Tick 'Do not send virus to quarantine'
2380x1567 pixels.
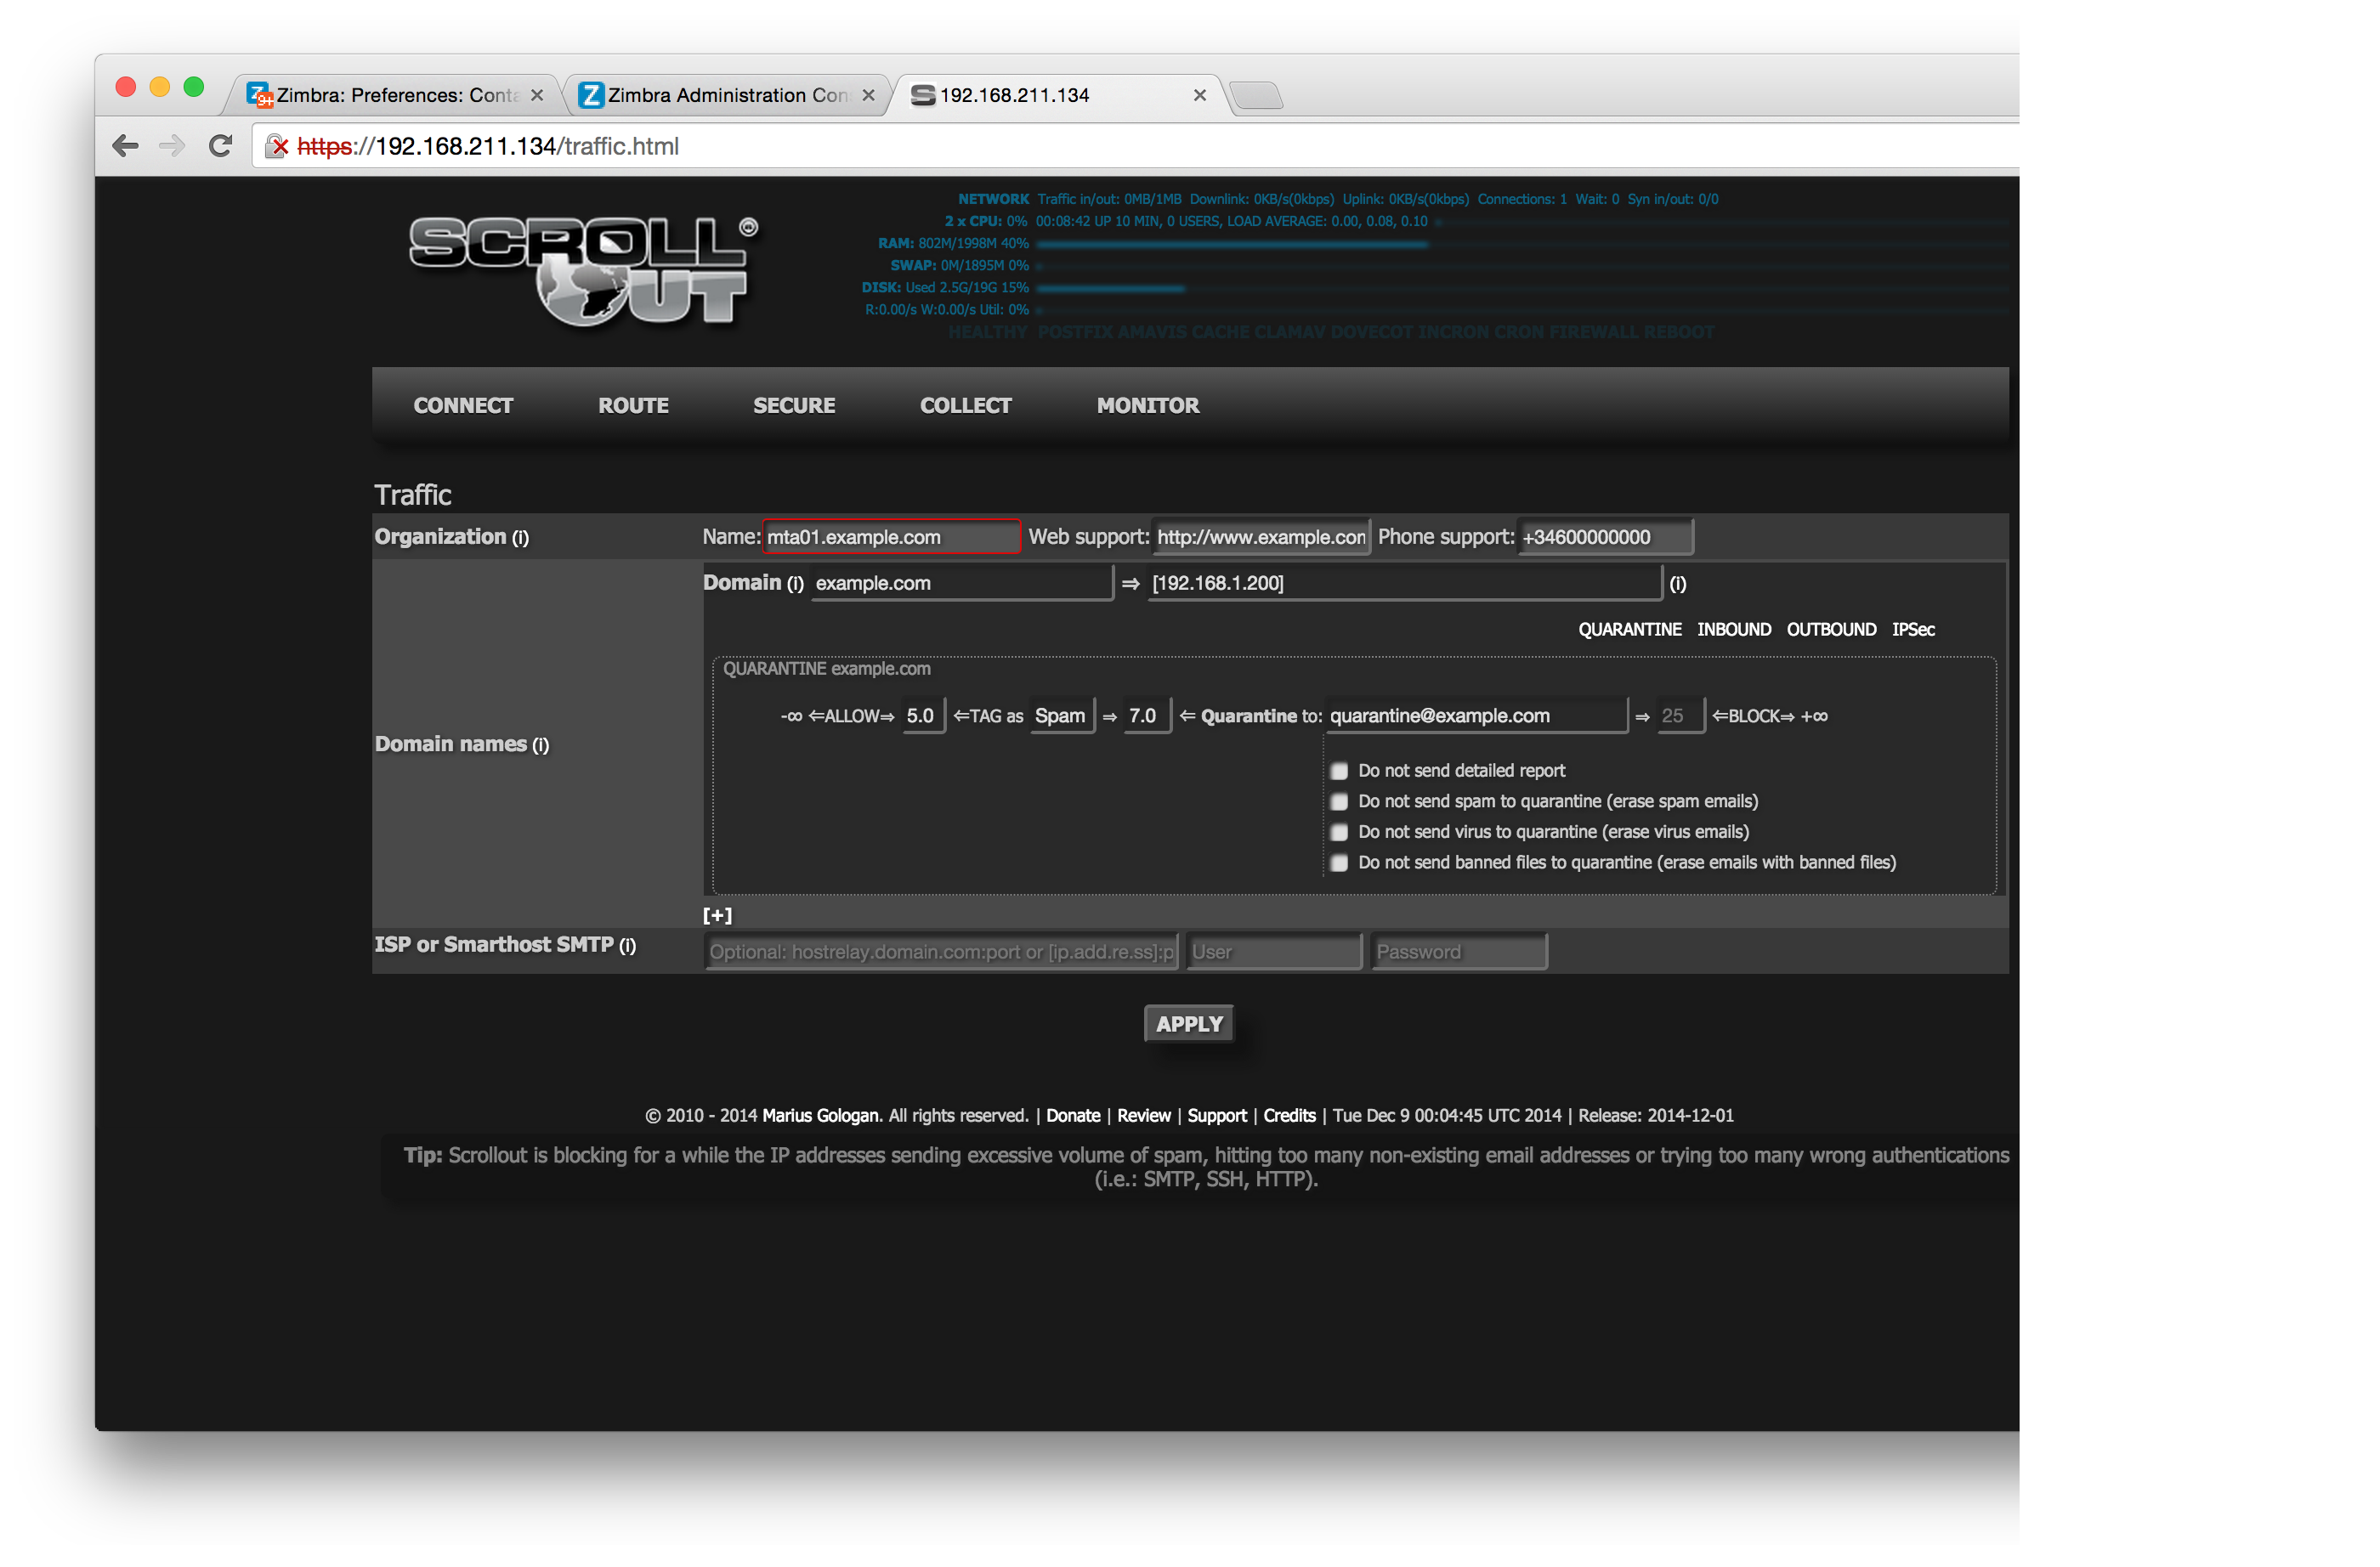point(1339,832)
